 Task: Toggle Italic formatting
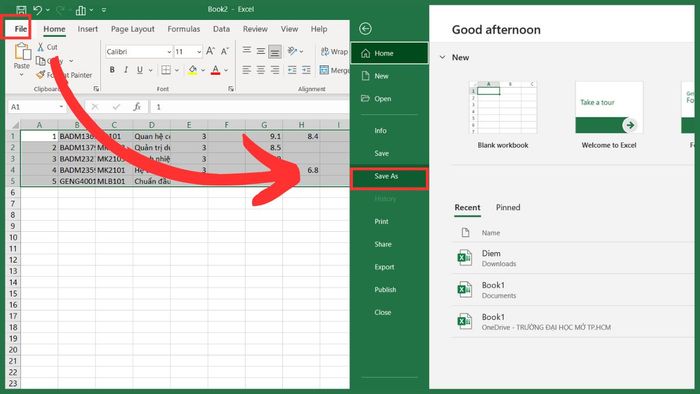coord(126,70)
